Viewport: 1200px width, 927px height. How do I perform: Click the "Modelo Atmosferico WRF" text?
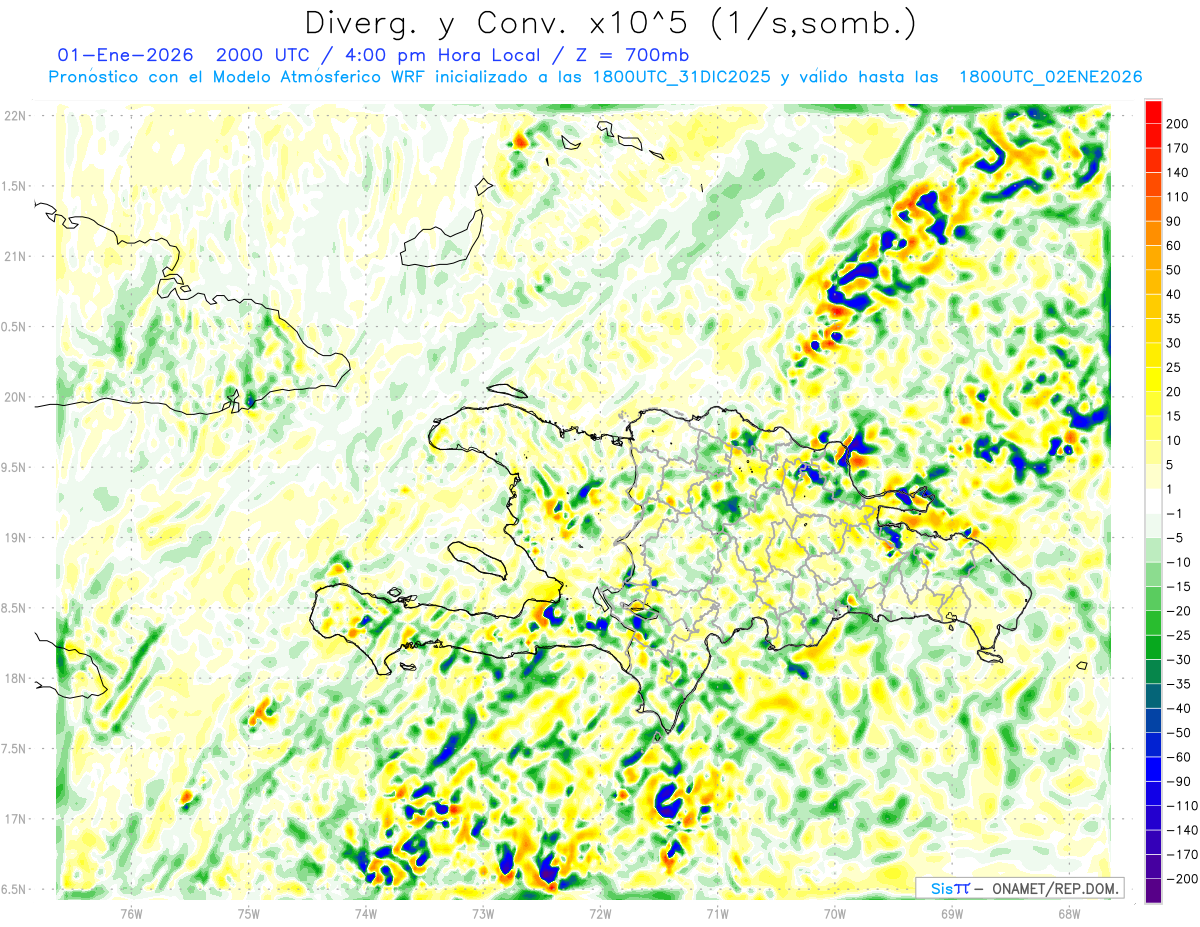[317, 77]
